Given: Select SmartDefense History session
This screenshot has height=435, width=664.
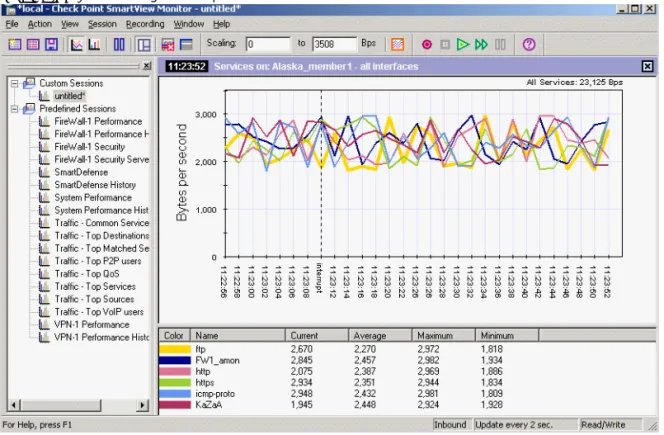Looking at the screenshot, I should (x=95, y=185).
